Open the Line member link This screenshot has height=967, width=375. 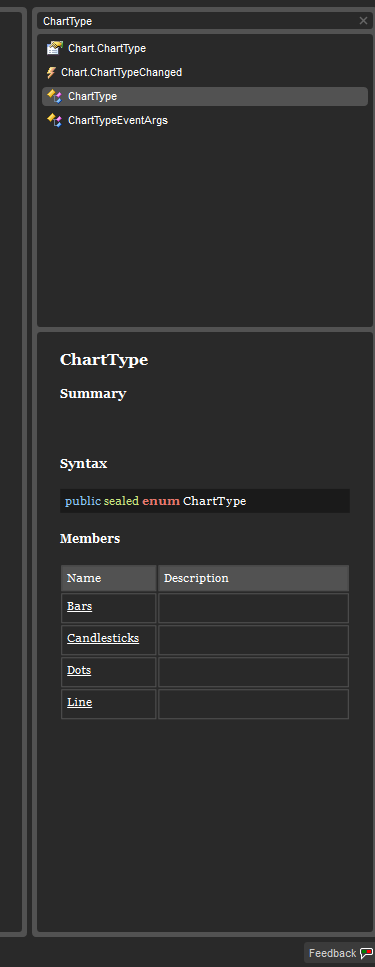80,702
